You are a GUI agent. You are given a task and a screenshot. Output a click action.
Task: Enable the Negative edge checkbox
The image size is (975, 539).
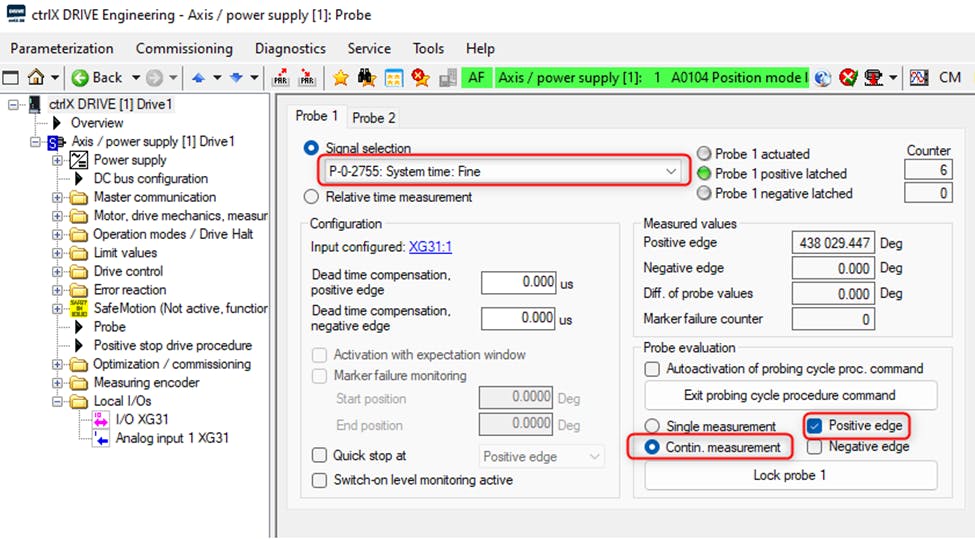click(815, 447)
